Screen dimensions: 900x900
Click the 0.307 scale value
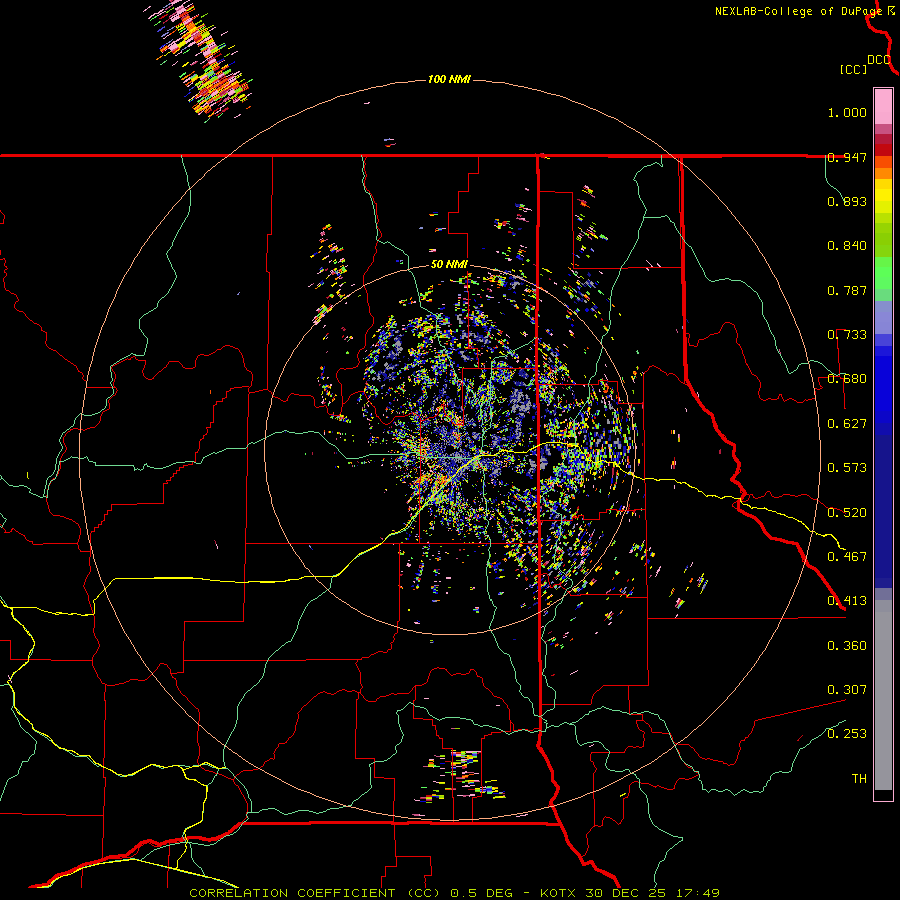(847, 690)
